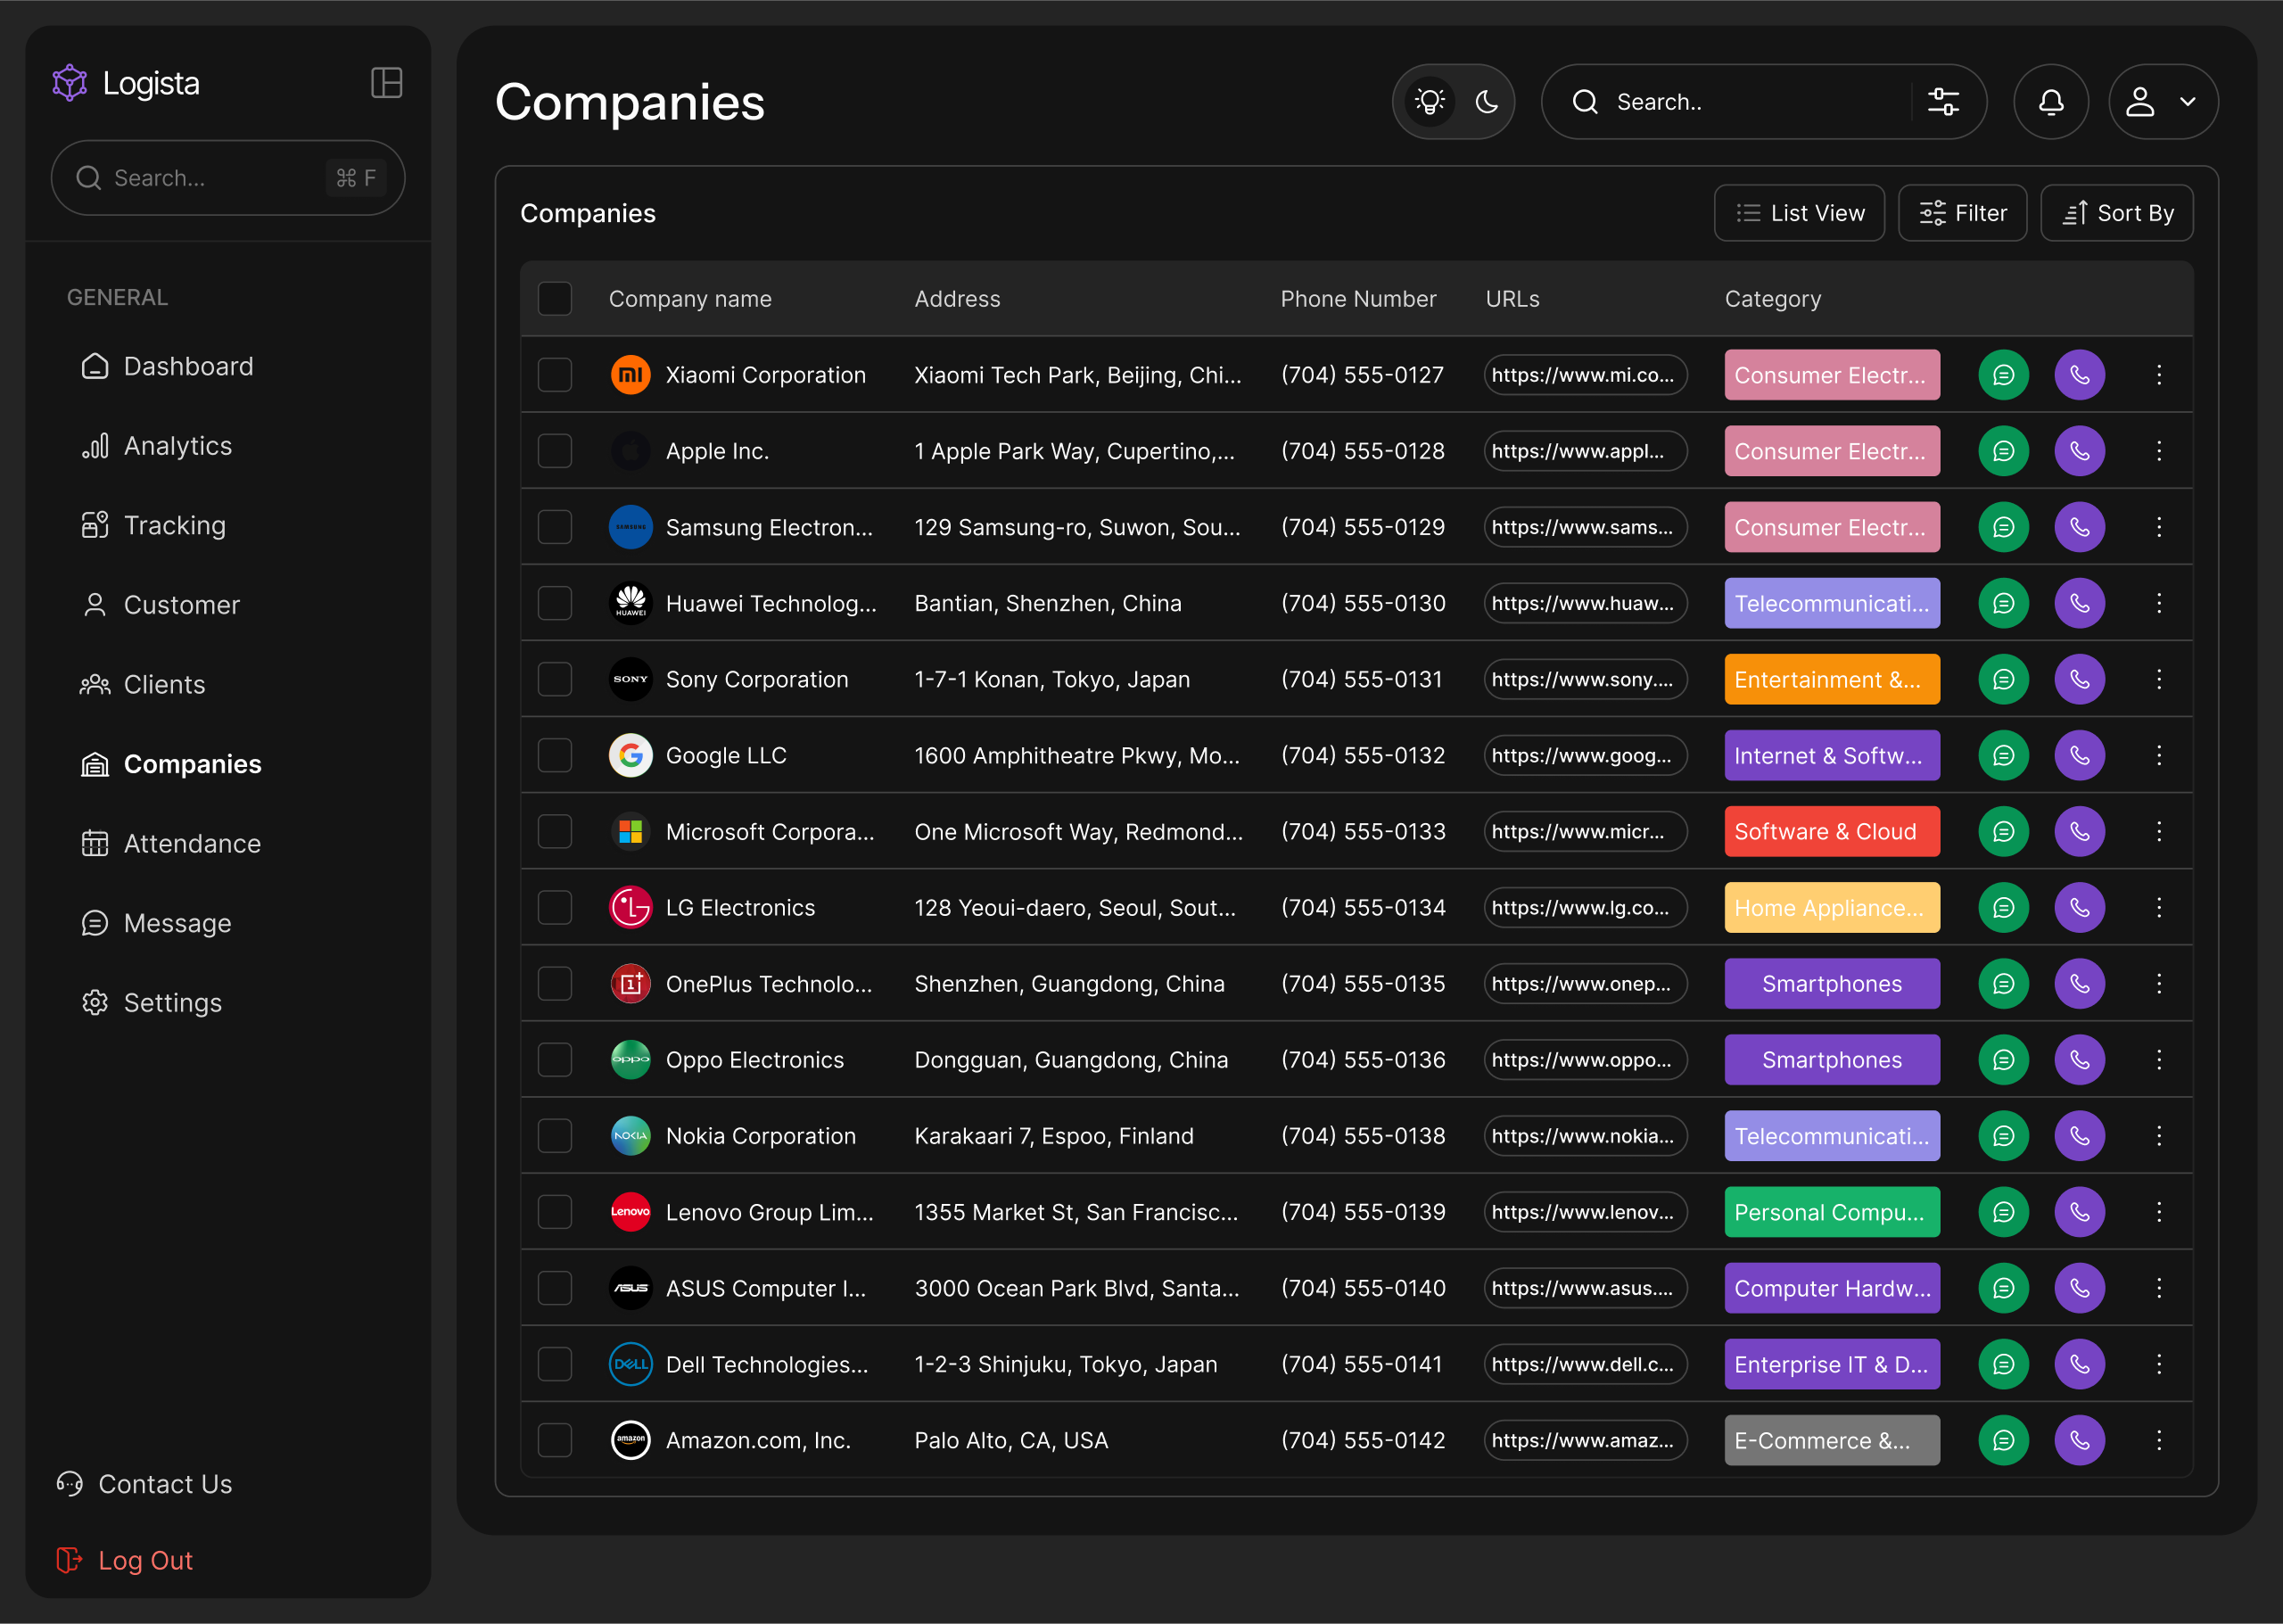Click the Samsung logo avatar
Screen dimensions: 2283x1624
[630, 527]
